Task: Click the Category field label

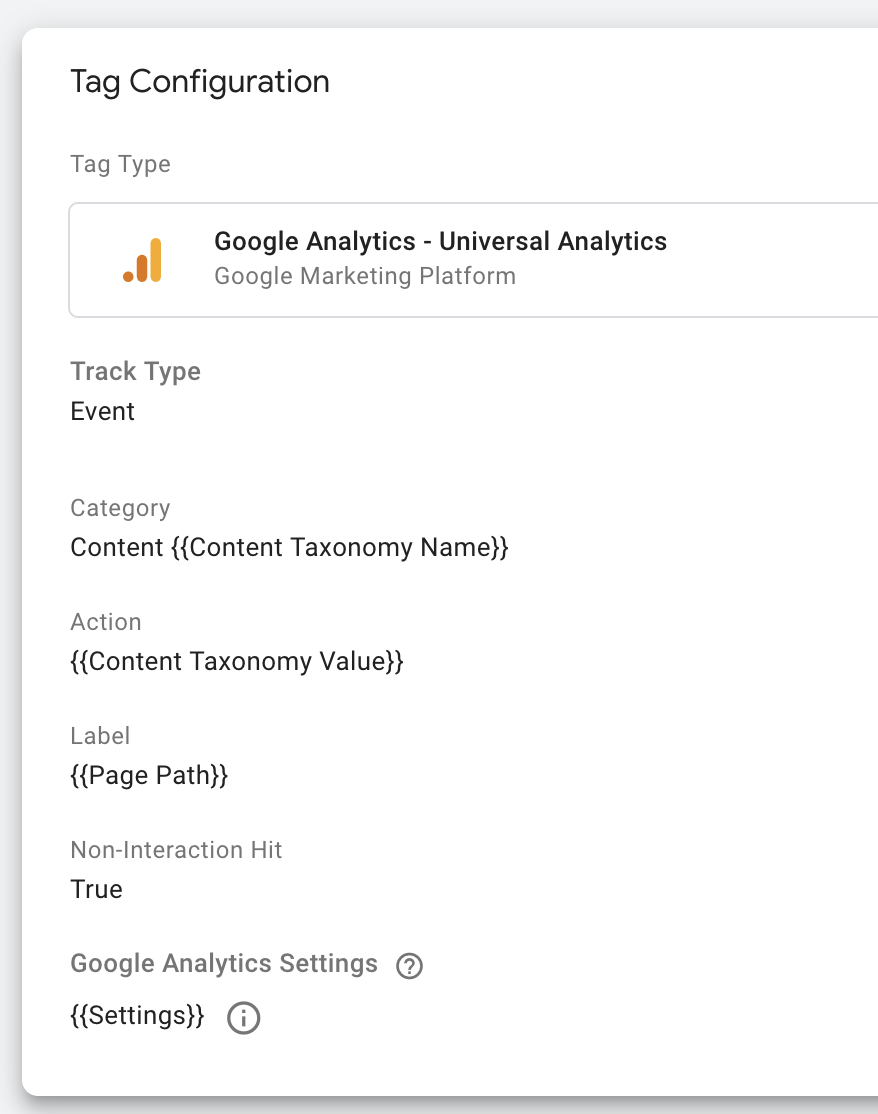Action: click(120, 508)
